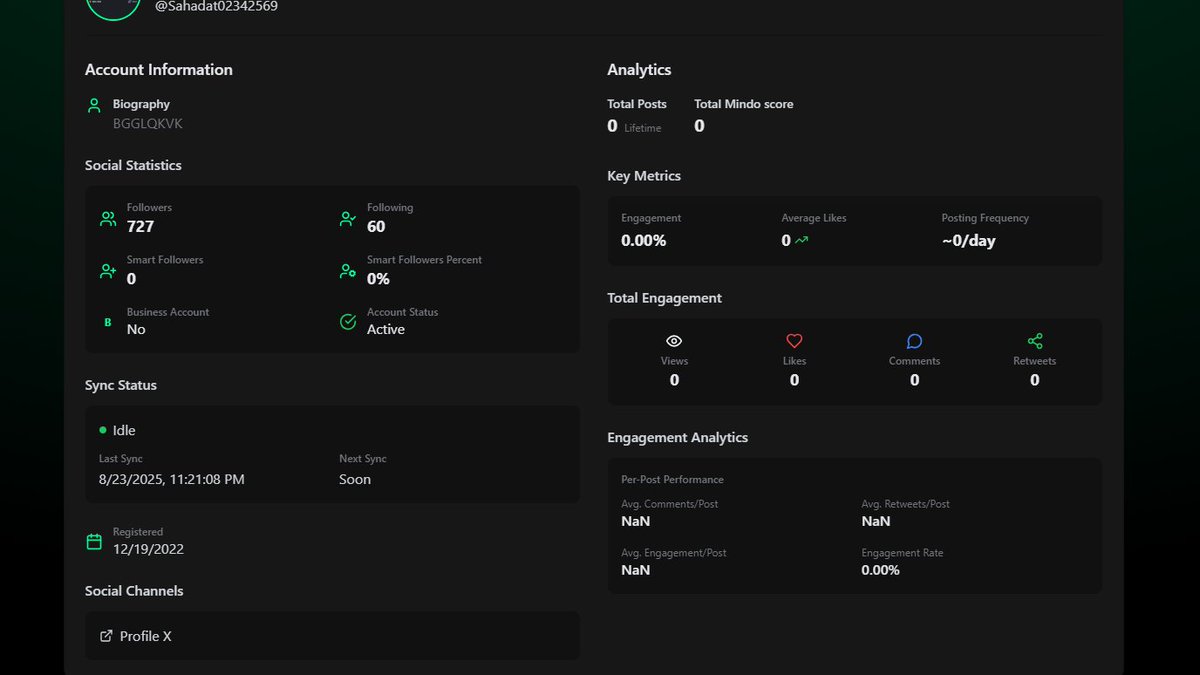Click the Views eye icon
The image size is (1200, 675).
coord(674,340)
